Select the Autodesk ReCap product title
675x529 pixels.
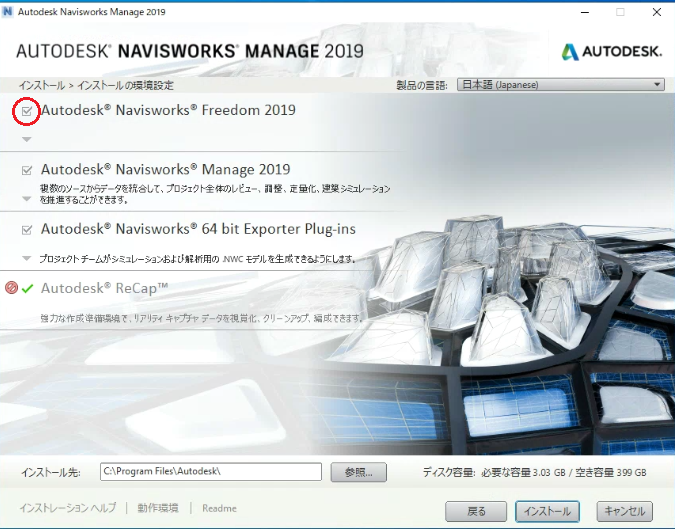[x=105, y=288]
